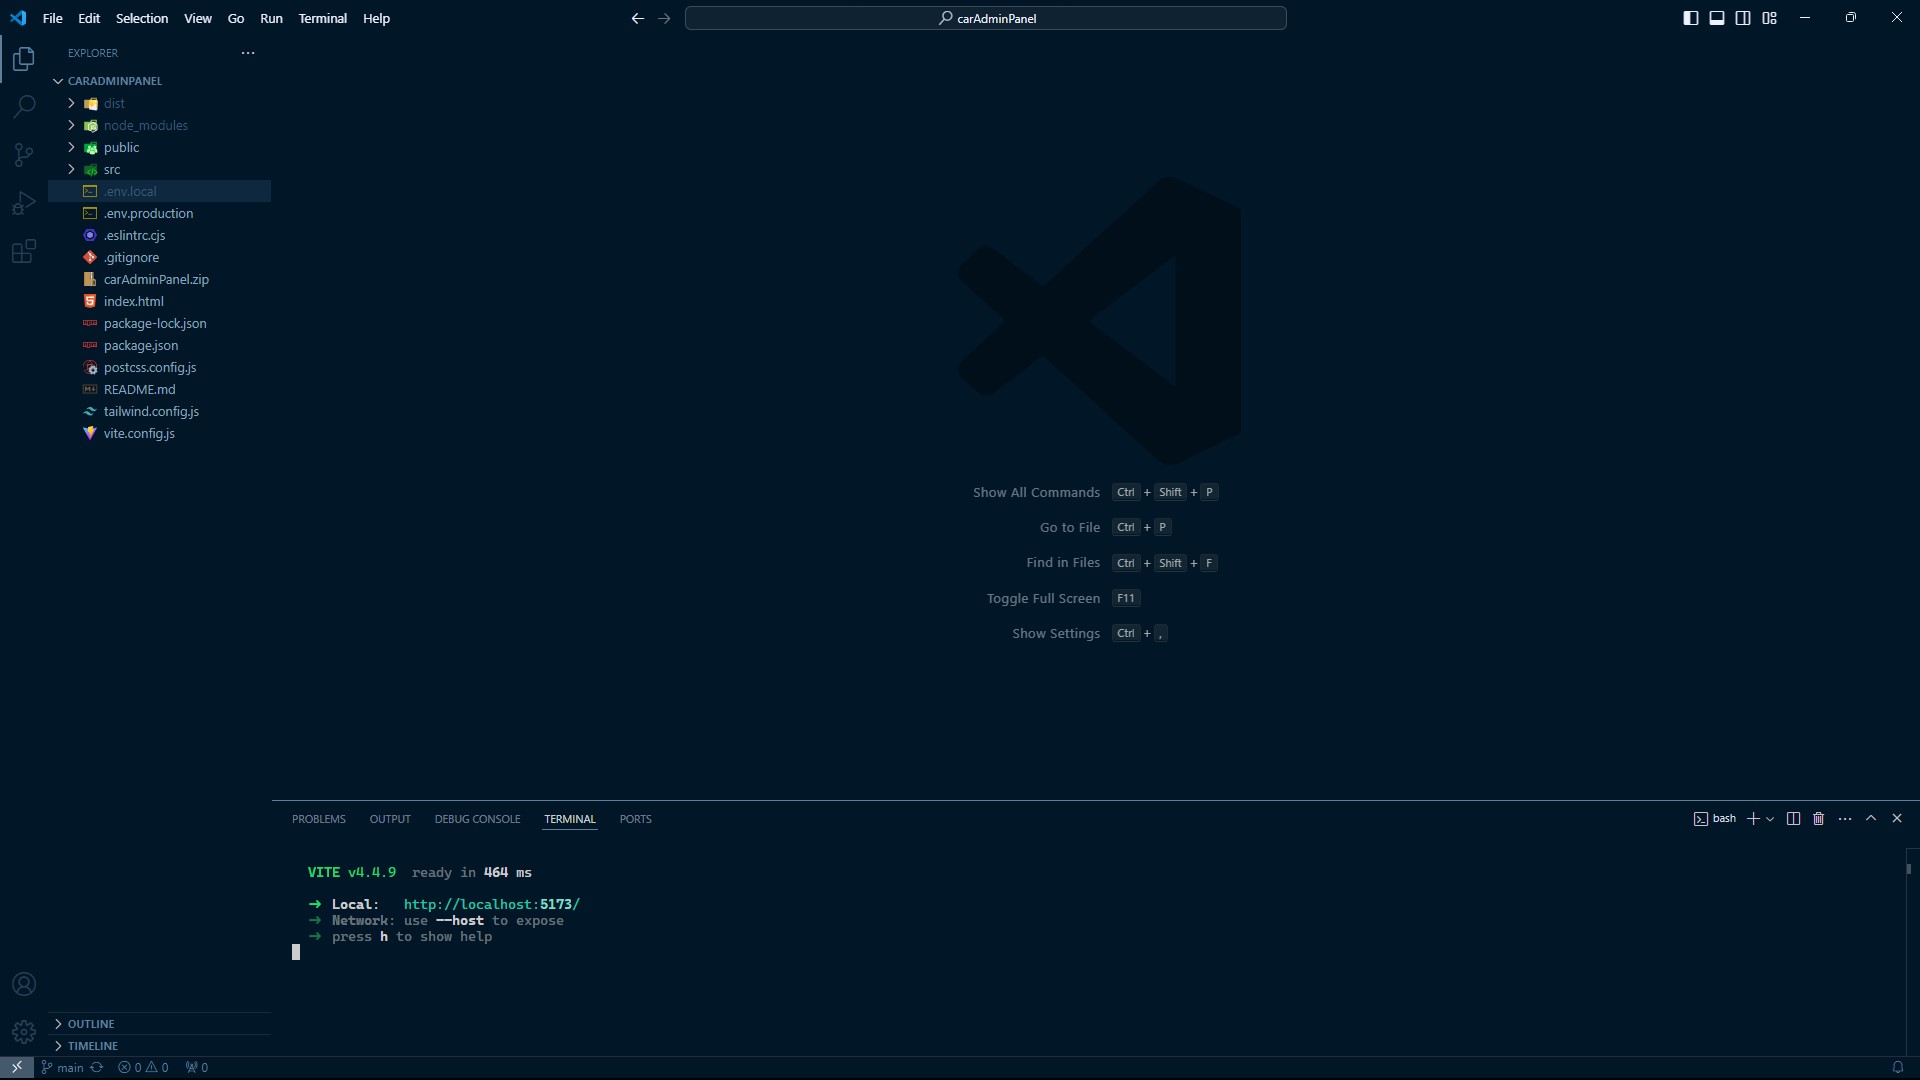This screenshot has height=1080, width=1920.
Task: Open the index.html file
Action: (160, 301)
